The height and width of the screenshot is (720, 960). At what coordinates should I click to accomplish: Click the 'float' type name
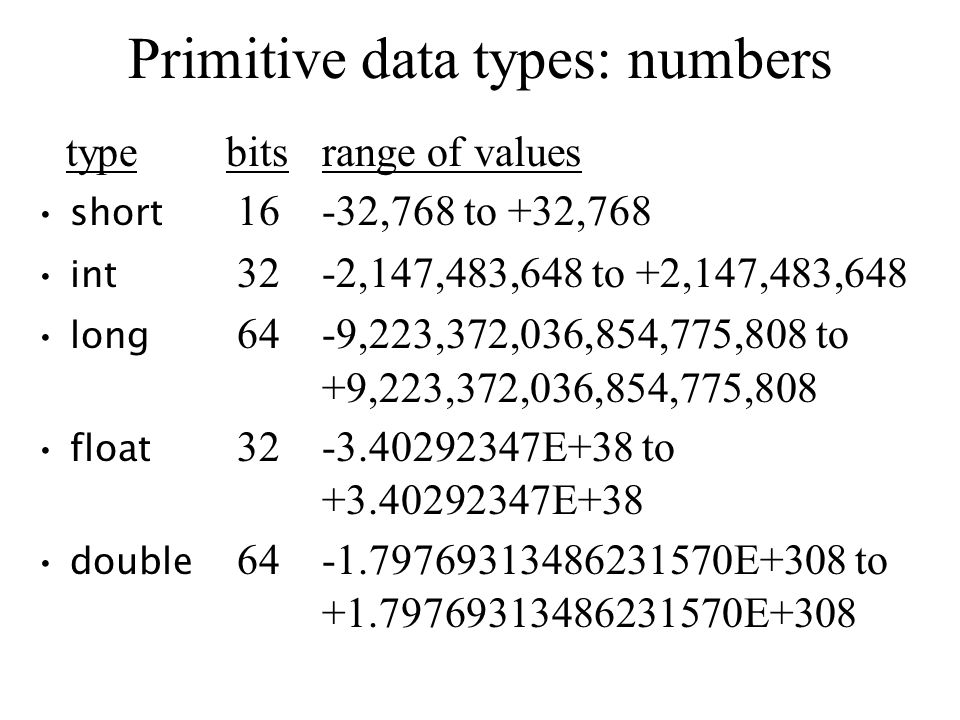(110, 448)
